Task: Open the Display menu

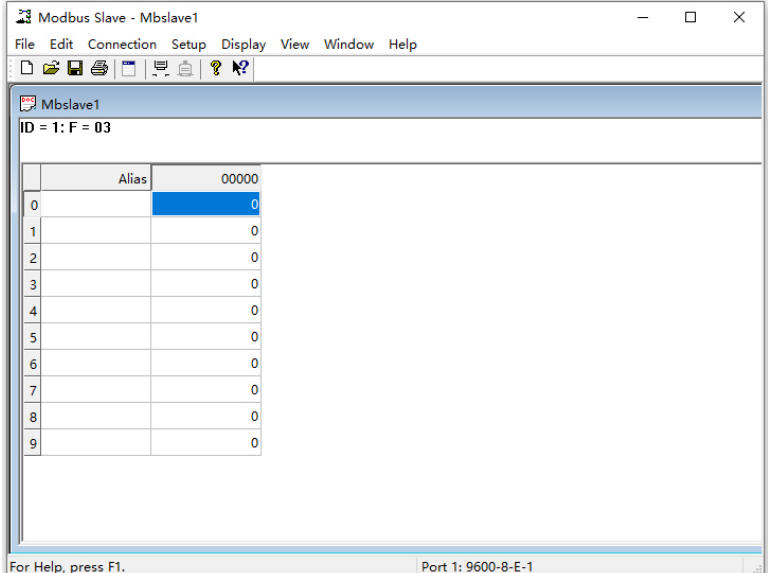Action: pos(243,44)
